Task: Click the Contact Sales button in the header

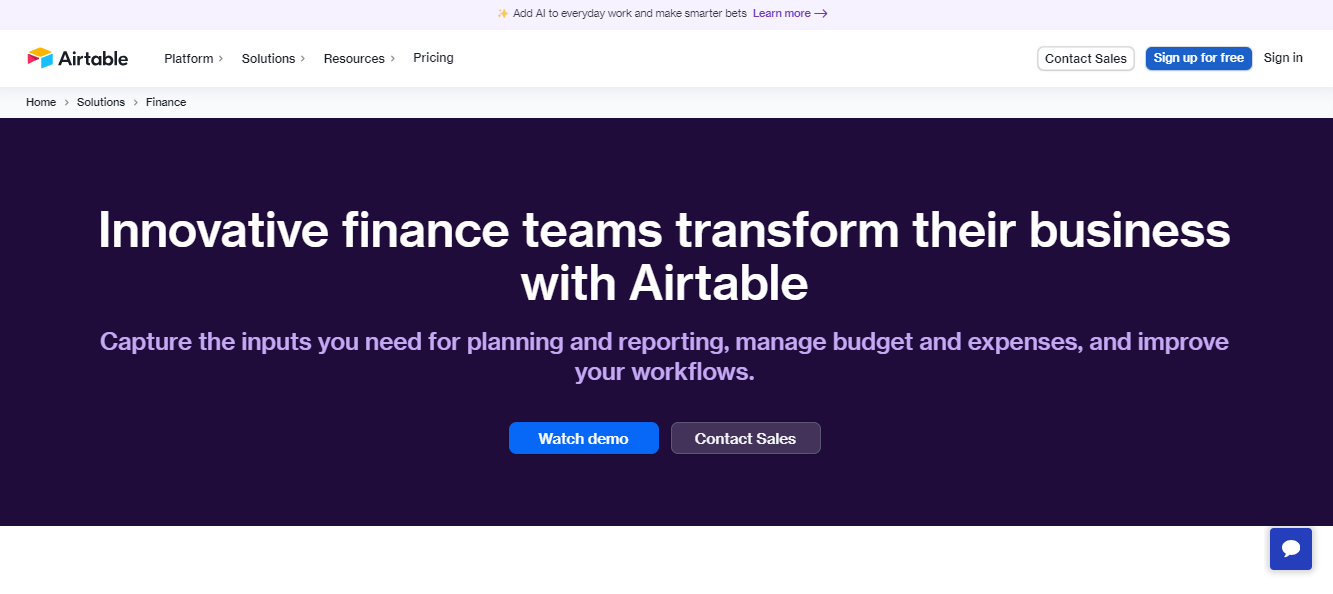Action: [1085, 58]
